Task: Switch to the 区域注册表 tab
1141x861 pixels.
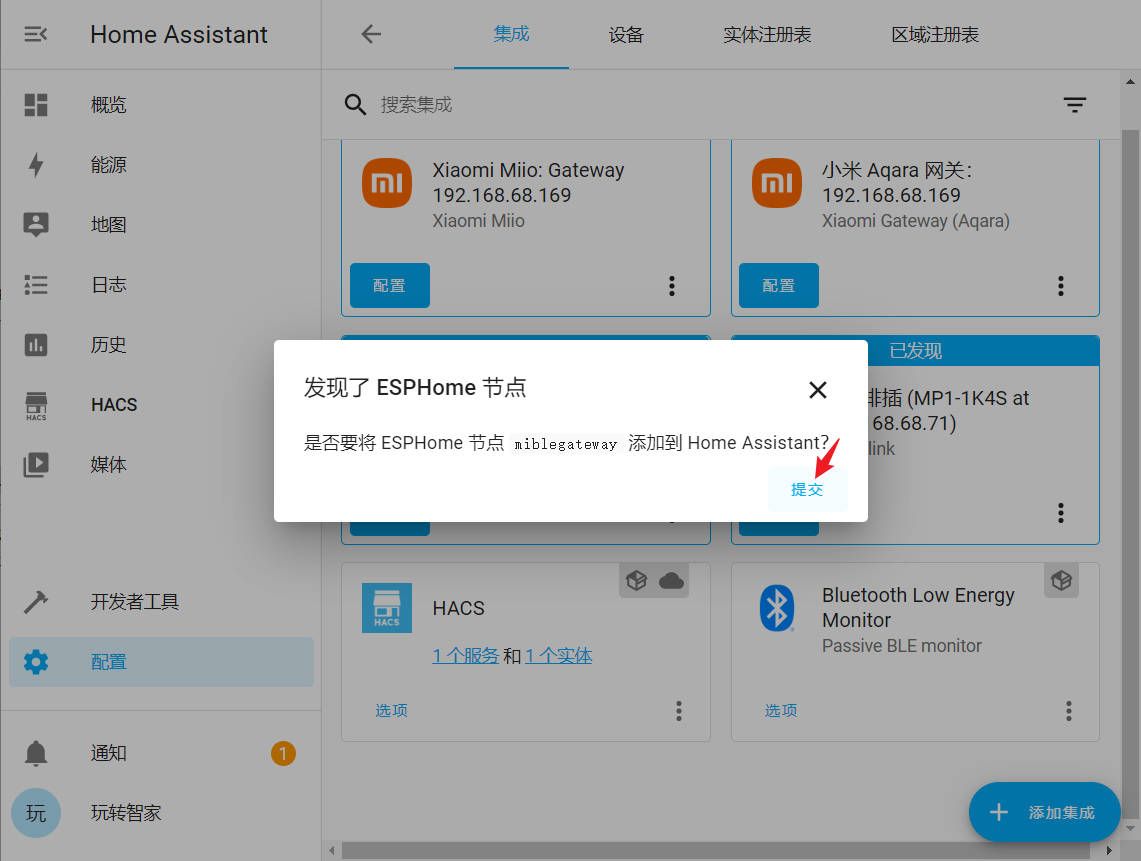Action: coord(935,34)
